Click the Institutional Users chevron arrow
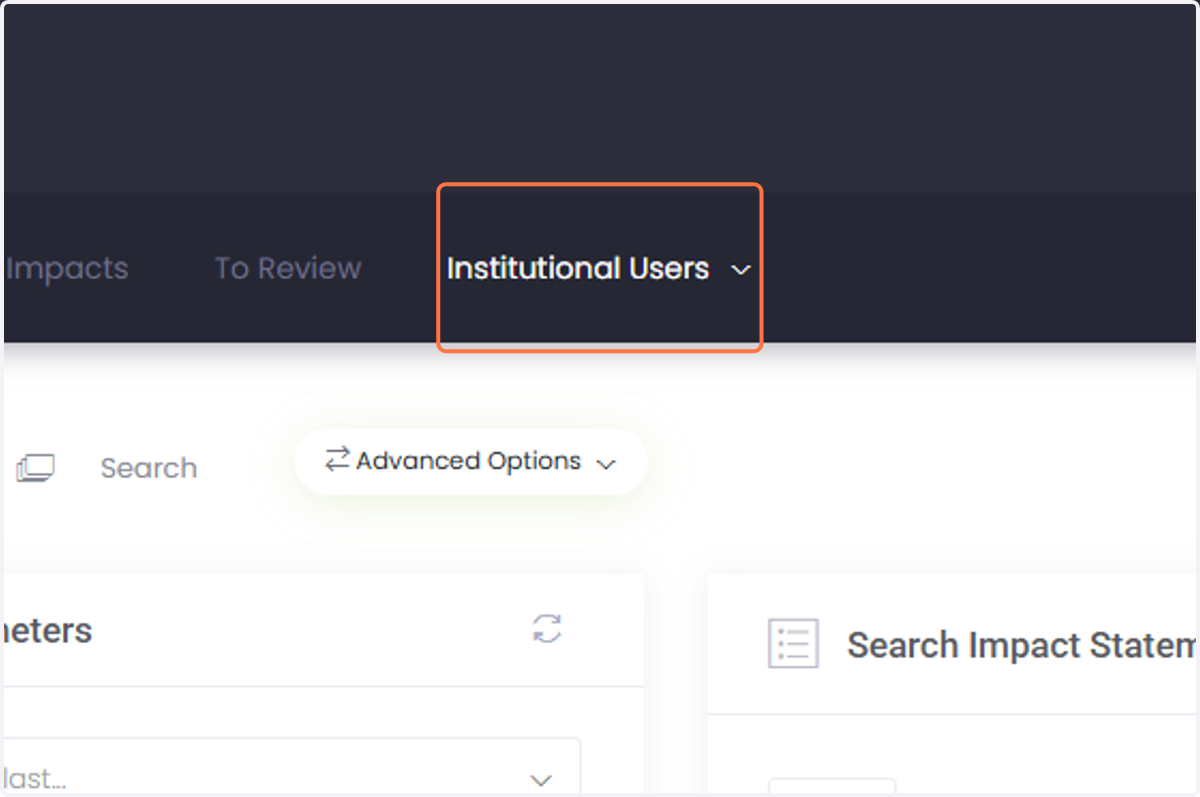 tap(741, 270)
